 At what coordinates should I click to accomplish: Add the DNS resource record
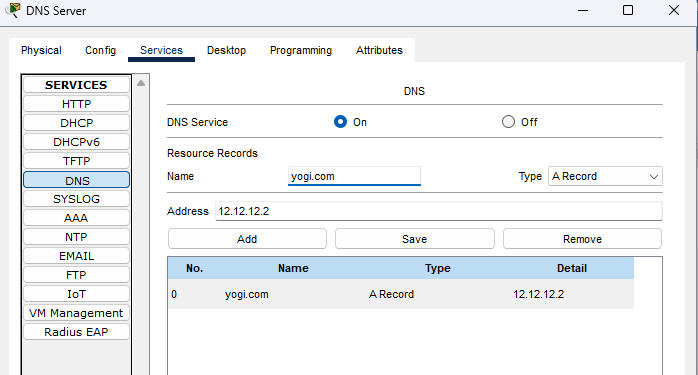247,239
